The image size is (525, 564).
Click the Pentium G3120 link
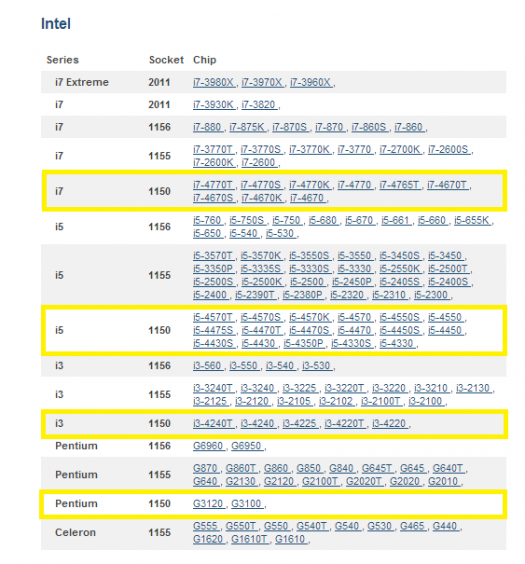pos(209,503)
